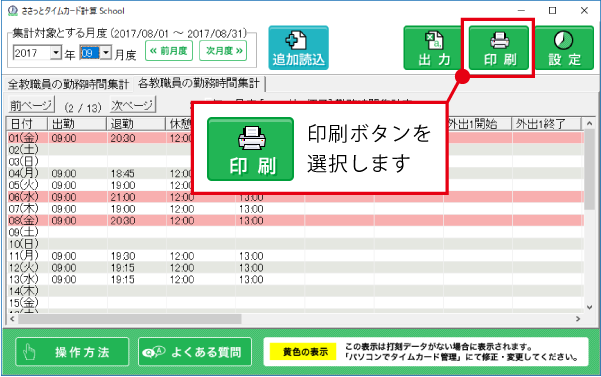The image size is (601, 377).
Task: Click the 出力 export button
Action: [x=434, y=48]
